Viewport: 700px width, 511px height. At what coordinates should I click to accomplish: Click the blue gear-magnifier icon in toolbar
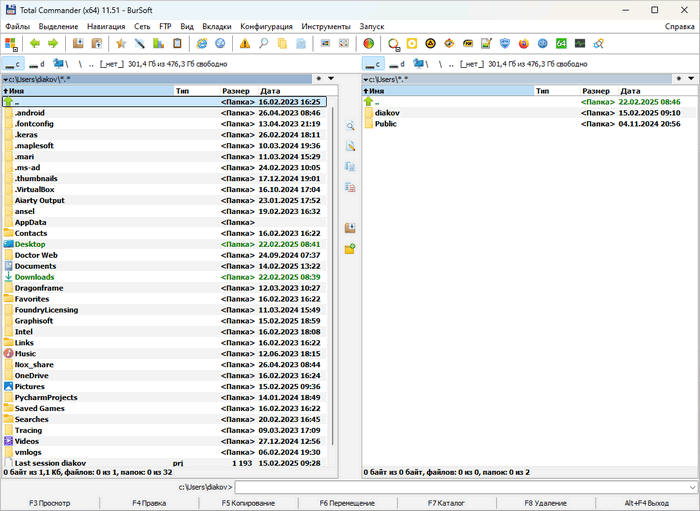pos(598,43)
